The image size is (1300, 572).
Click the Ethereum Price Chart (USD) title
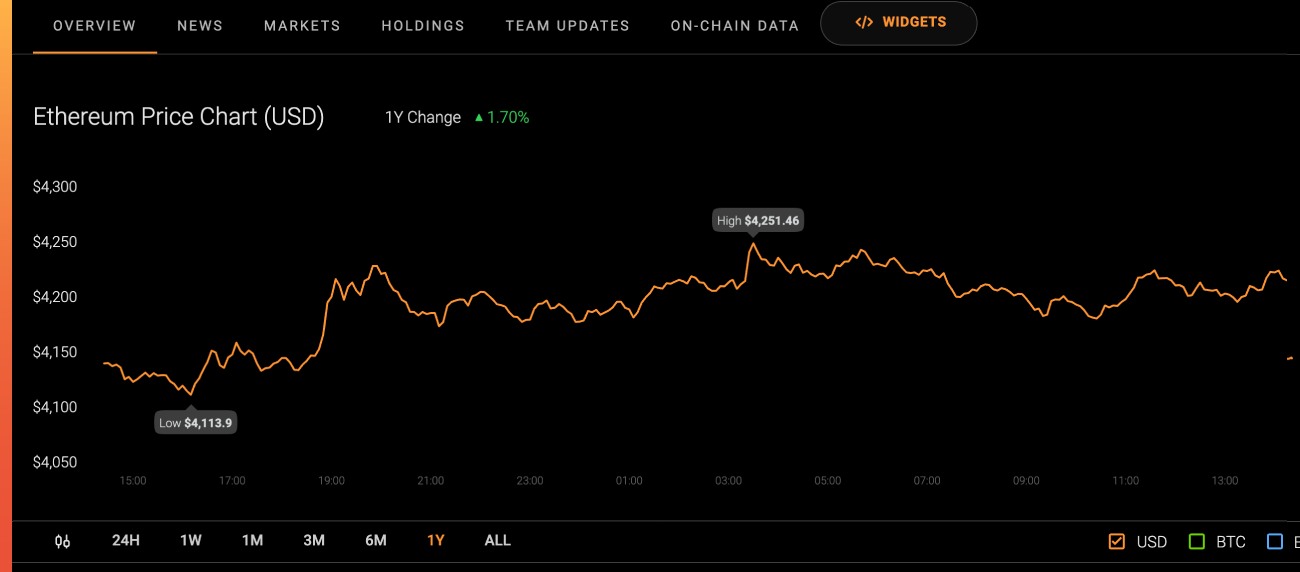(x=179, y=117)
